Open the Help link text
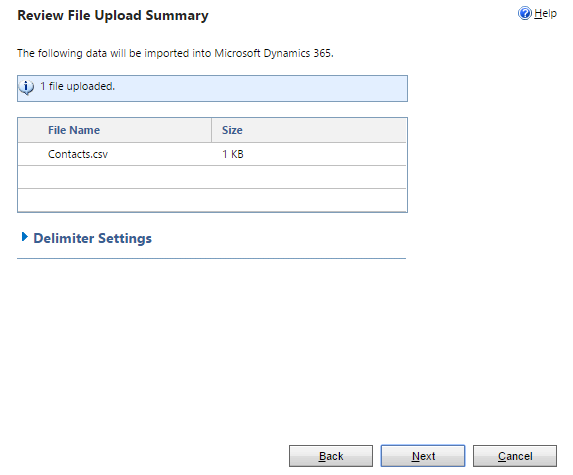The height and width of the screenshot is (475, 573). pyautogui.click(x=545, y=14)
